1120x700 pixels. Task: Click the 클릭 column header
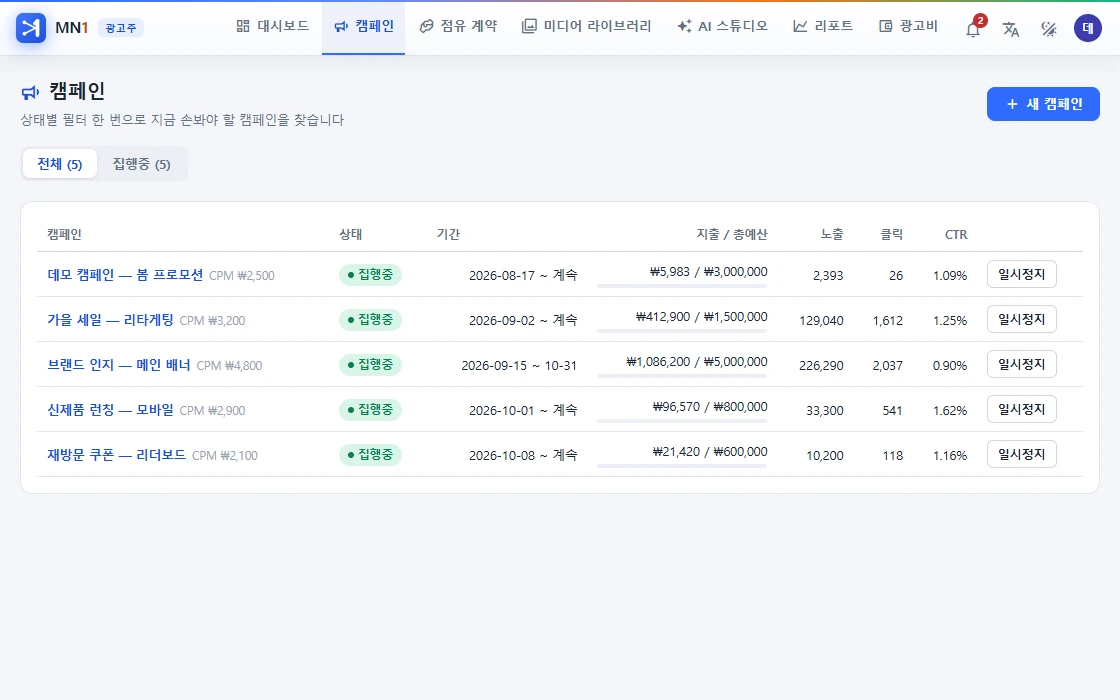pyautogui.click(x=891, y=234)
